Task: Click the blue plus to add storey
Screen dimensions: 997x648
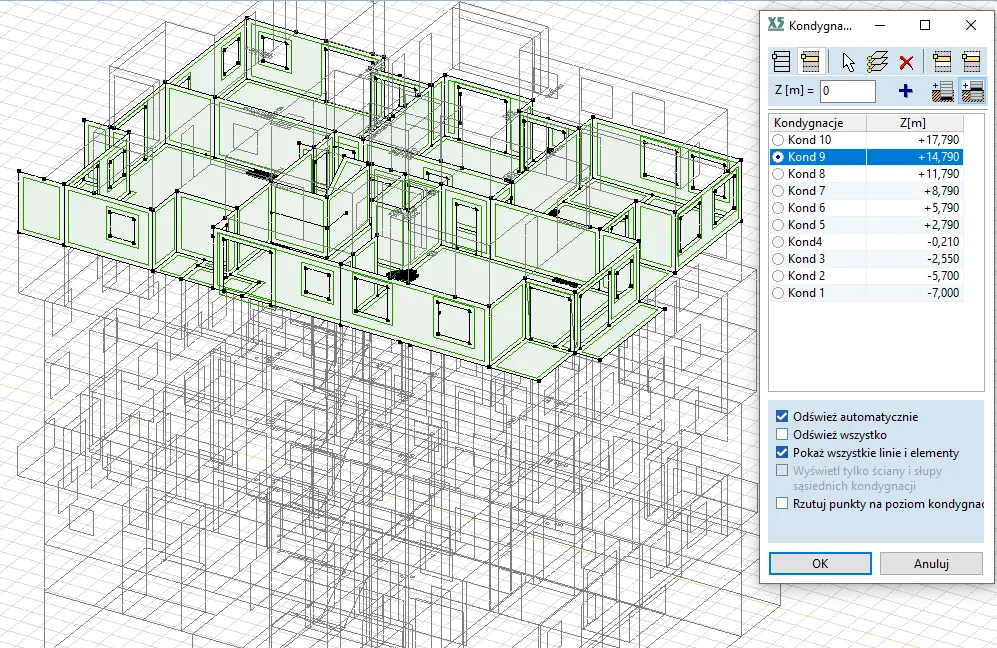Action: (x=906, y=91)
